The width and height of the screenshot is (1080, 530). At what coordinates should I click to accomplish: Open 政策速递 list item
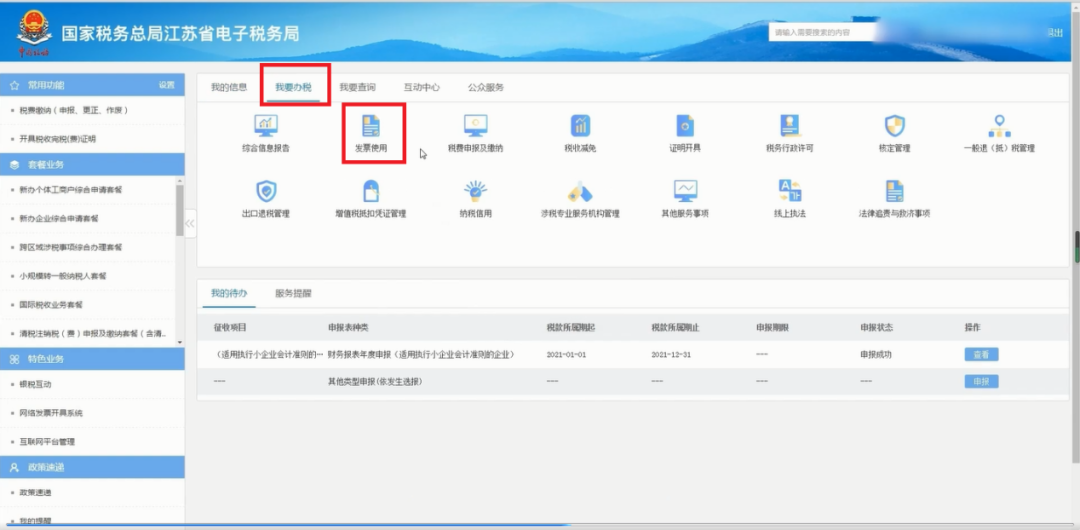pyautogui.click(x=35, y=493)
